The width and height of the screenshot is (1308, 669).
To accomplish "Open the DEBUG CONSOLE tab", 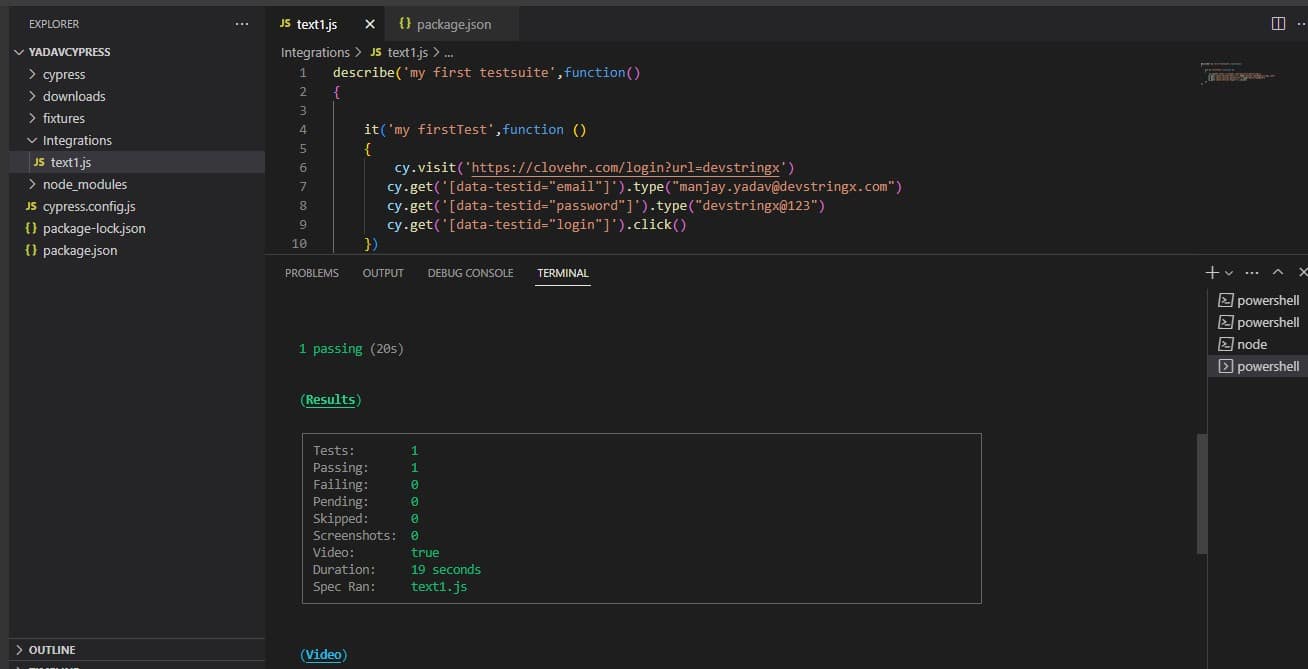I will [470, 273].
